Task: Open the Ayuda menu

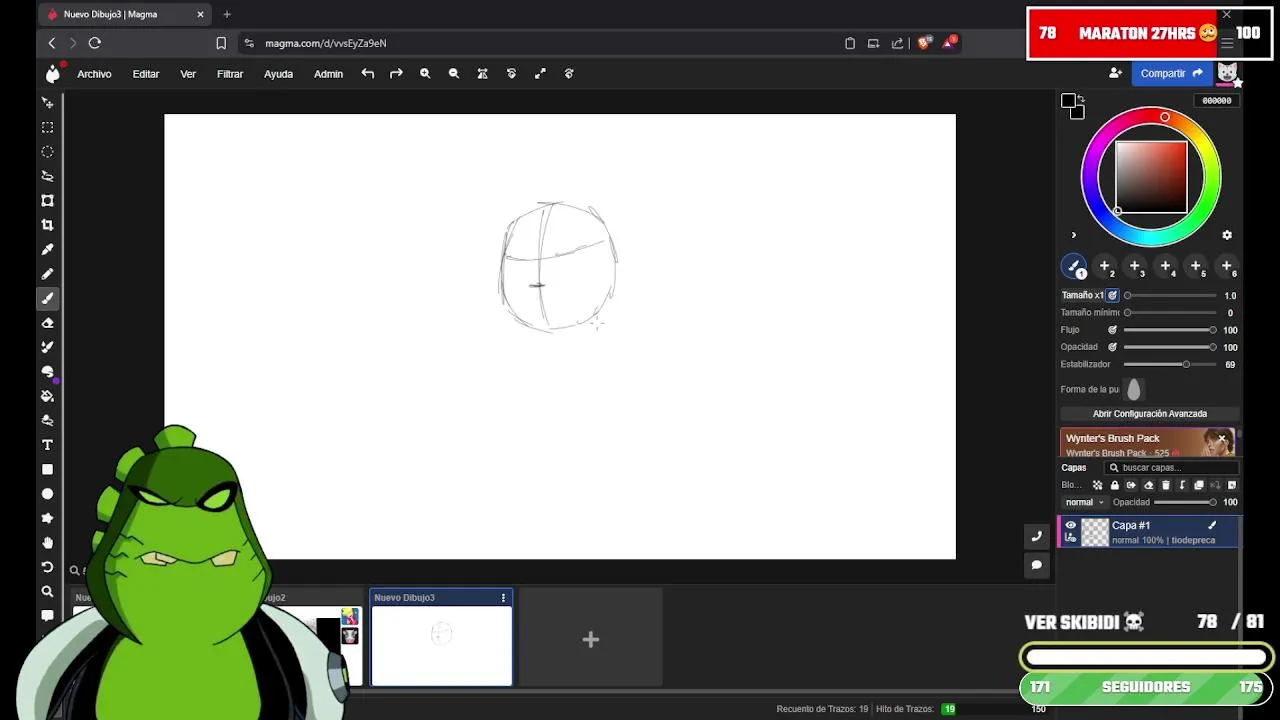Action: (x=278, y=74)
